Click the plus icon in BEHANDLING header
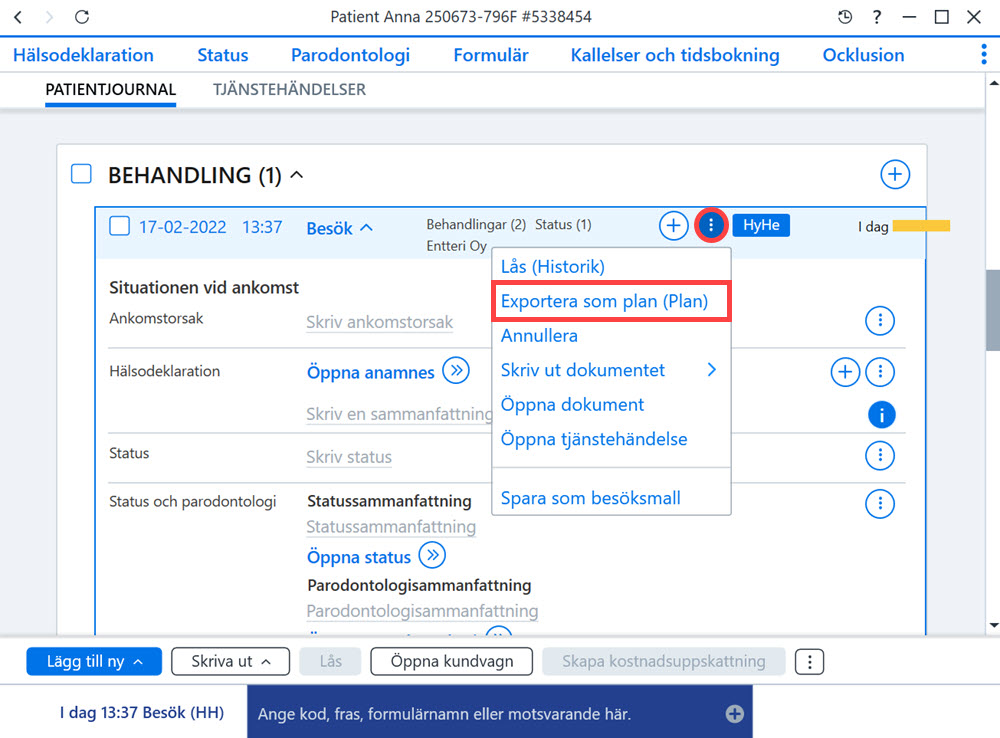The image size is (1000, 738). pyautogui.click(x=895, y=174)
